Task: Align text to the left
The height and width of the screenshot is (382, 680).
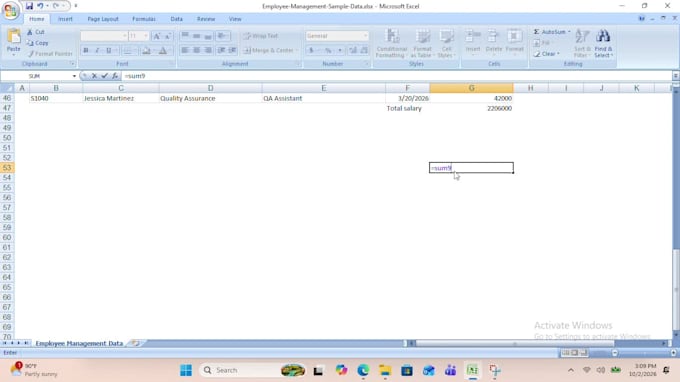Action: pyautogui.click(x=185, y=50)
